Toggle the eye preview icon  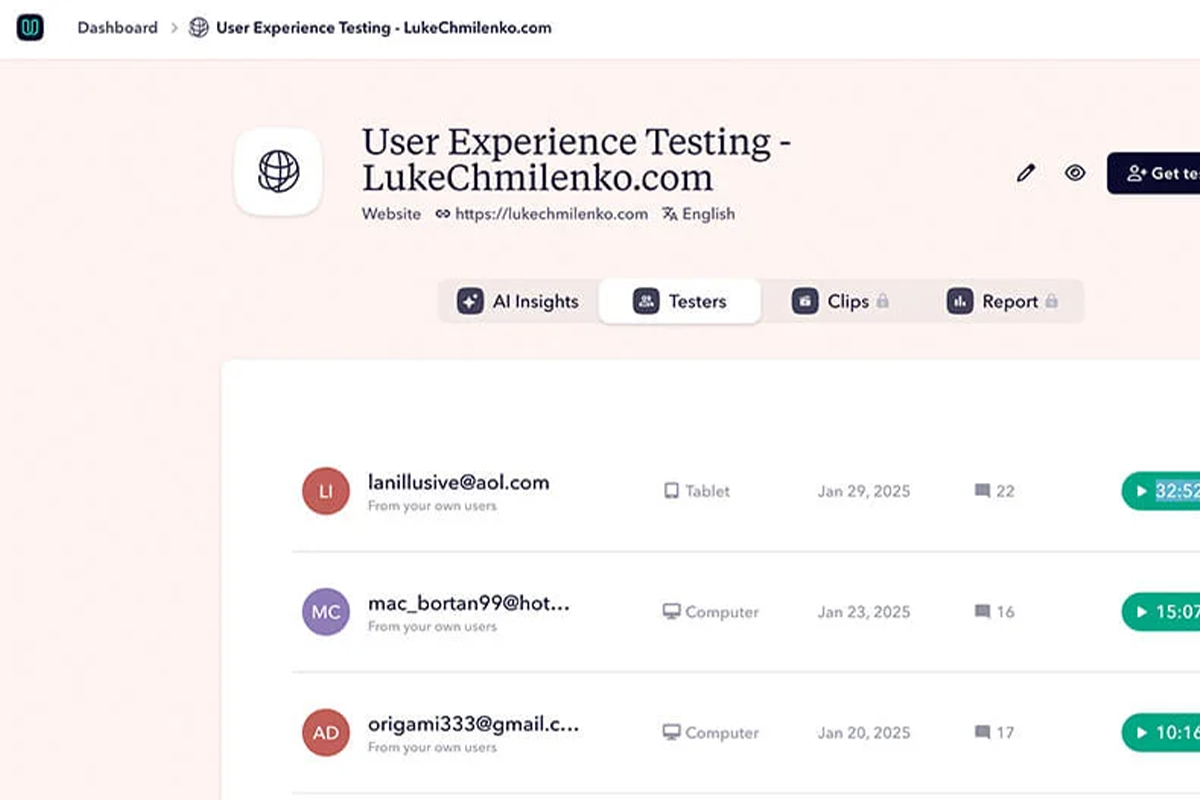(1075, 173)
